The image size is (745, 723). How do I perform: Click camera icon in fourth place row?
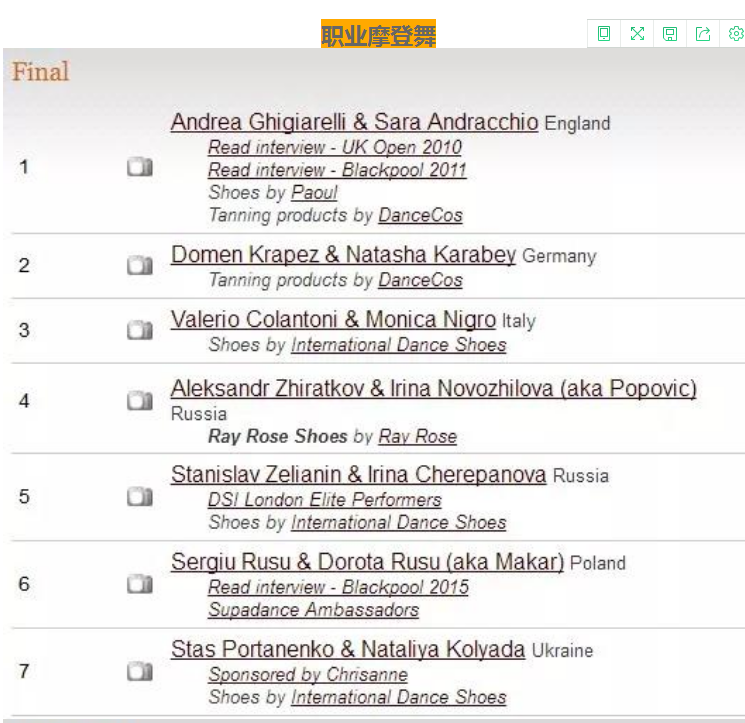[x=140, y=400]
